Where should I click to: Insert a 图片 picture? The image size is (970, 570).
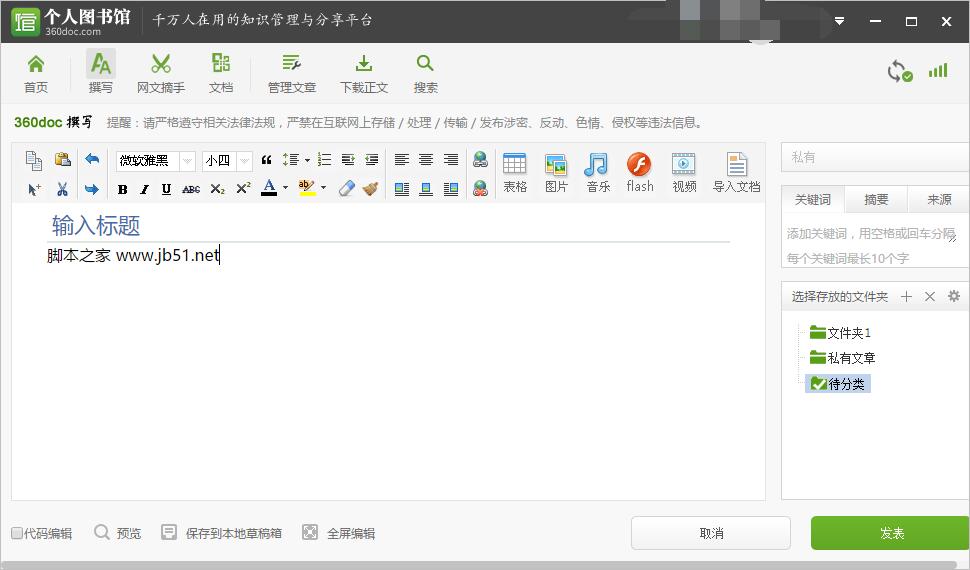click(556, 173)
